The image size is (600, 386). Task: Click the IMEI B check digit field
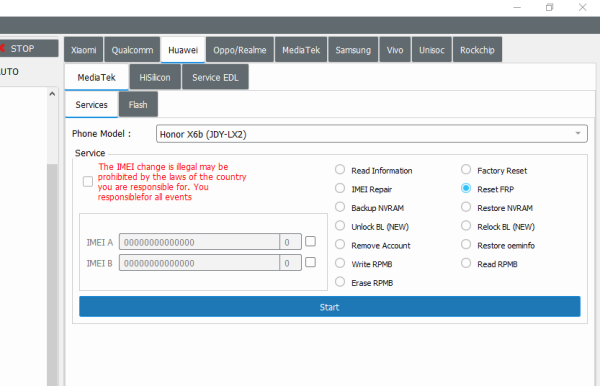point(290,263)
